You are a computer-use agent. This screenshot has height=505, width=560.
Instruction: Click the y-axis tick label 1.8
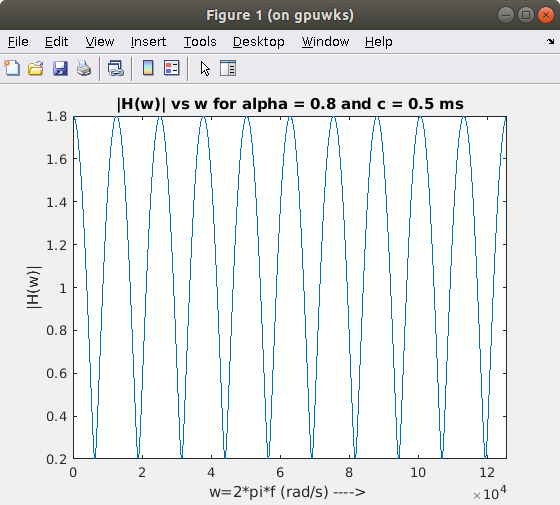[56, 116]
